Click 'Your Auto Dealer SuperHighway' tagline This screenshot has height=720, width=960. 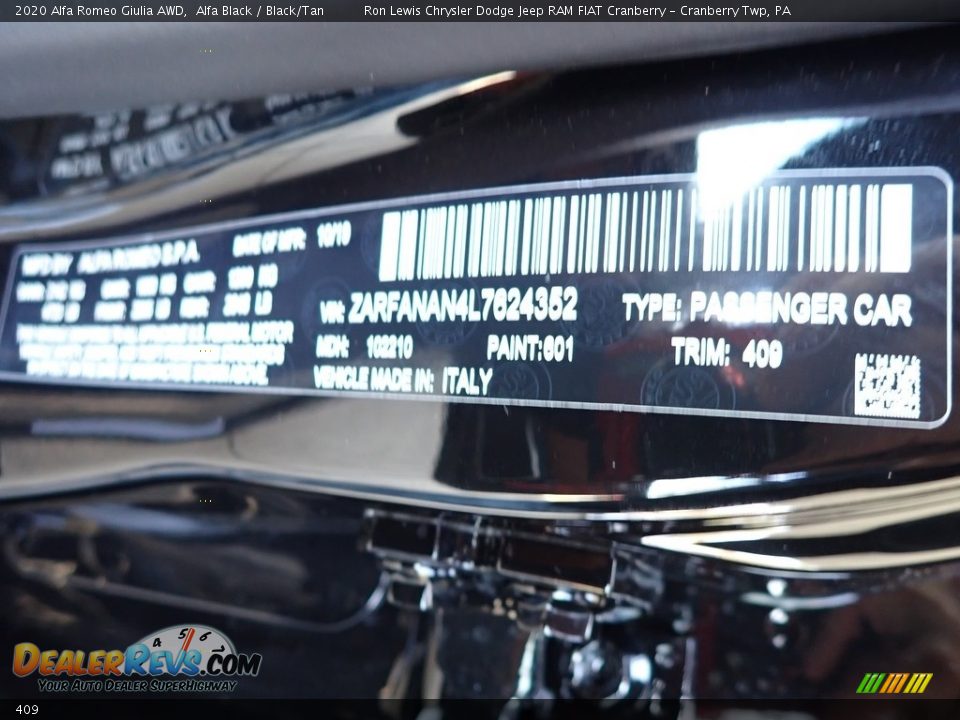[x=137, y=686]
